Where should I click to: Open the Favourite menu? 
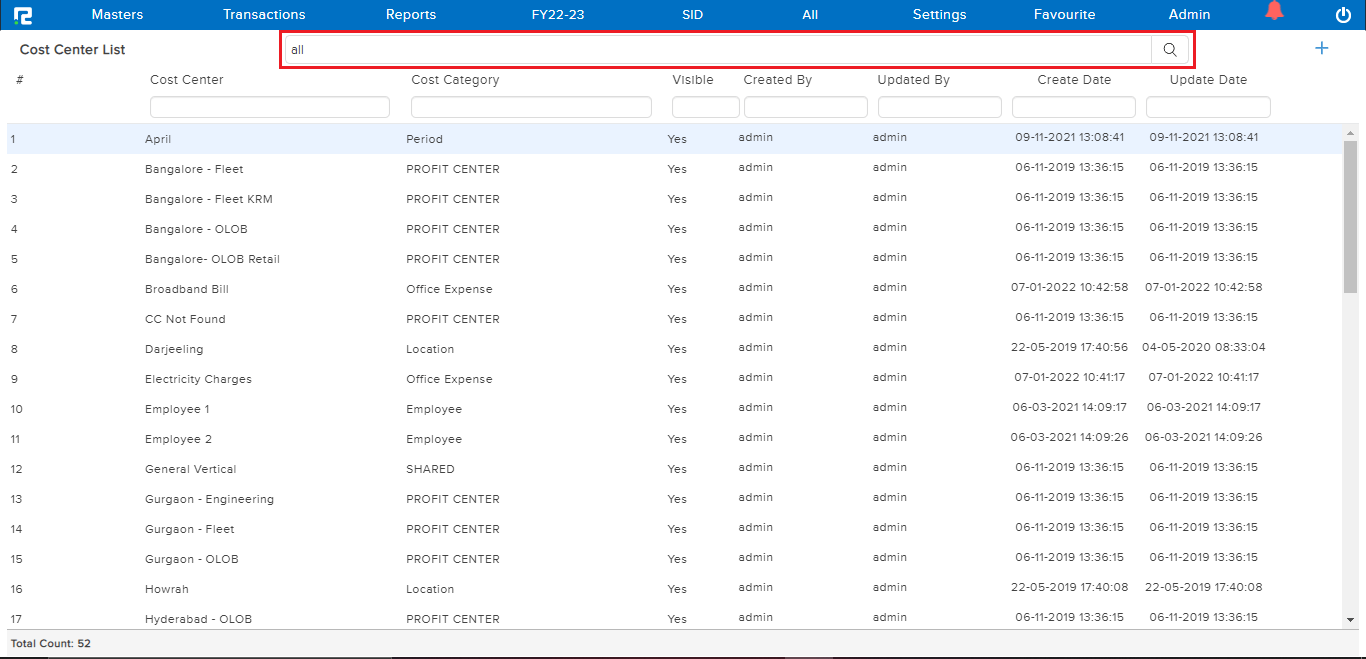[1064, 14]
